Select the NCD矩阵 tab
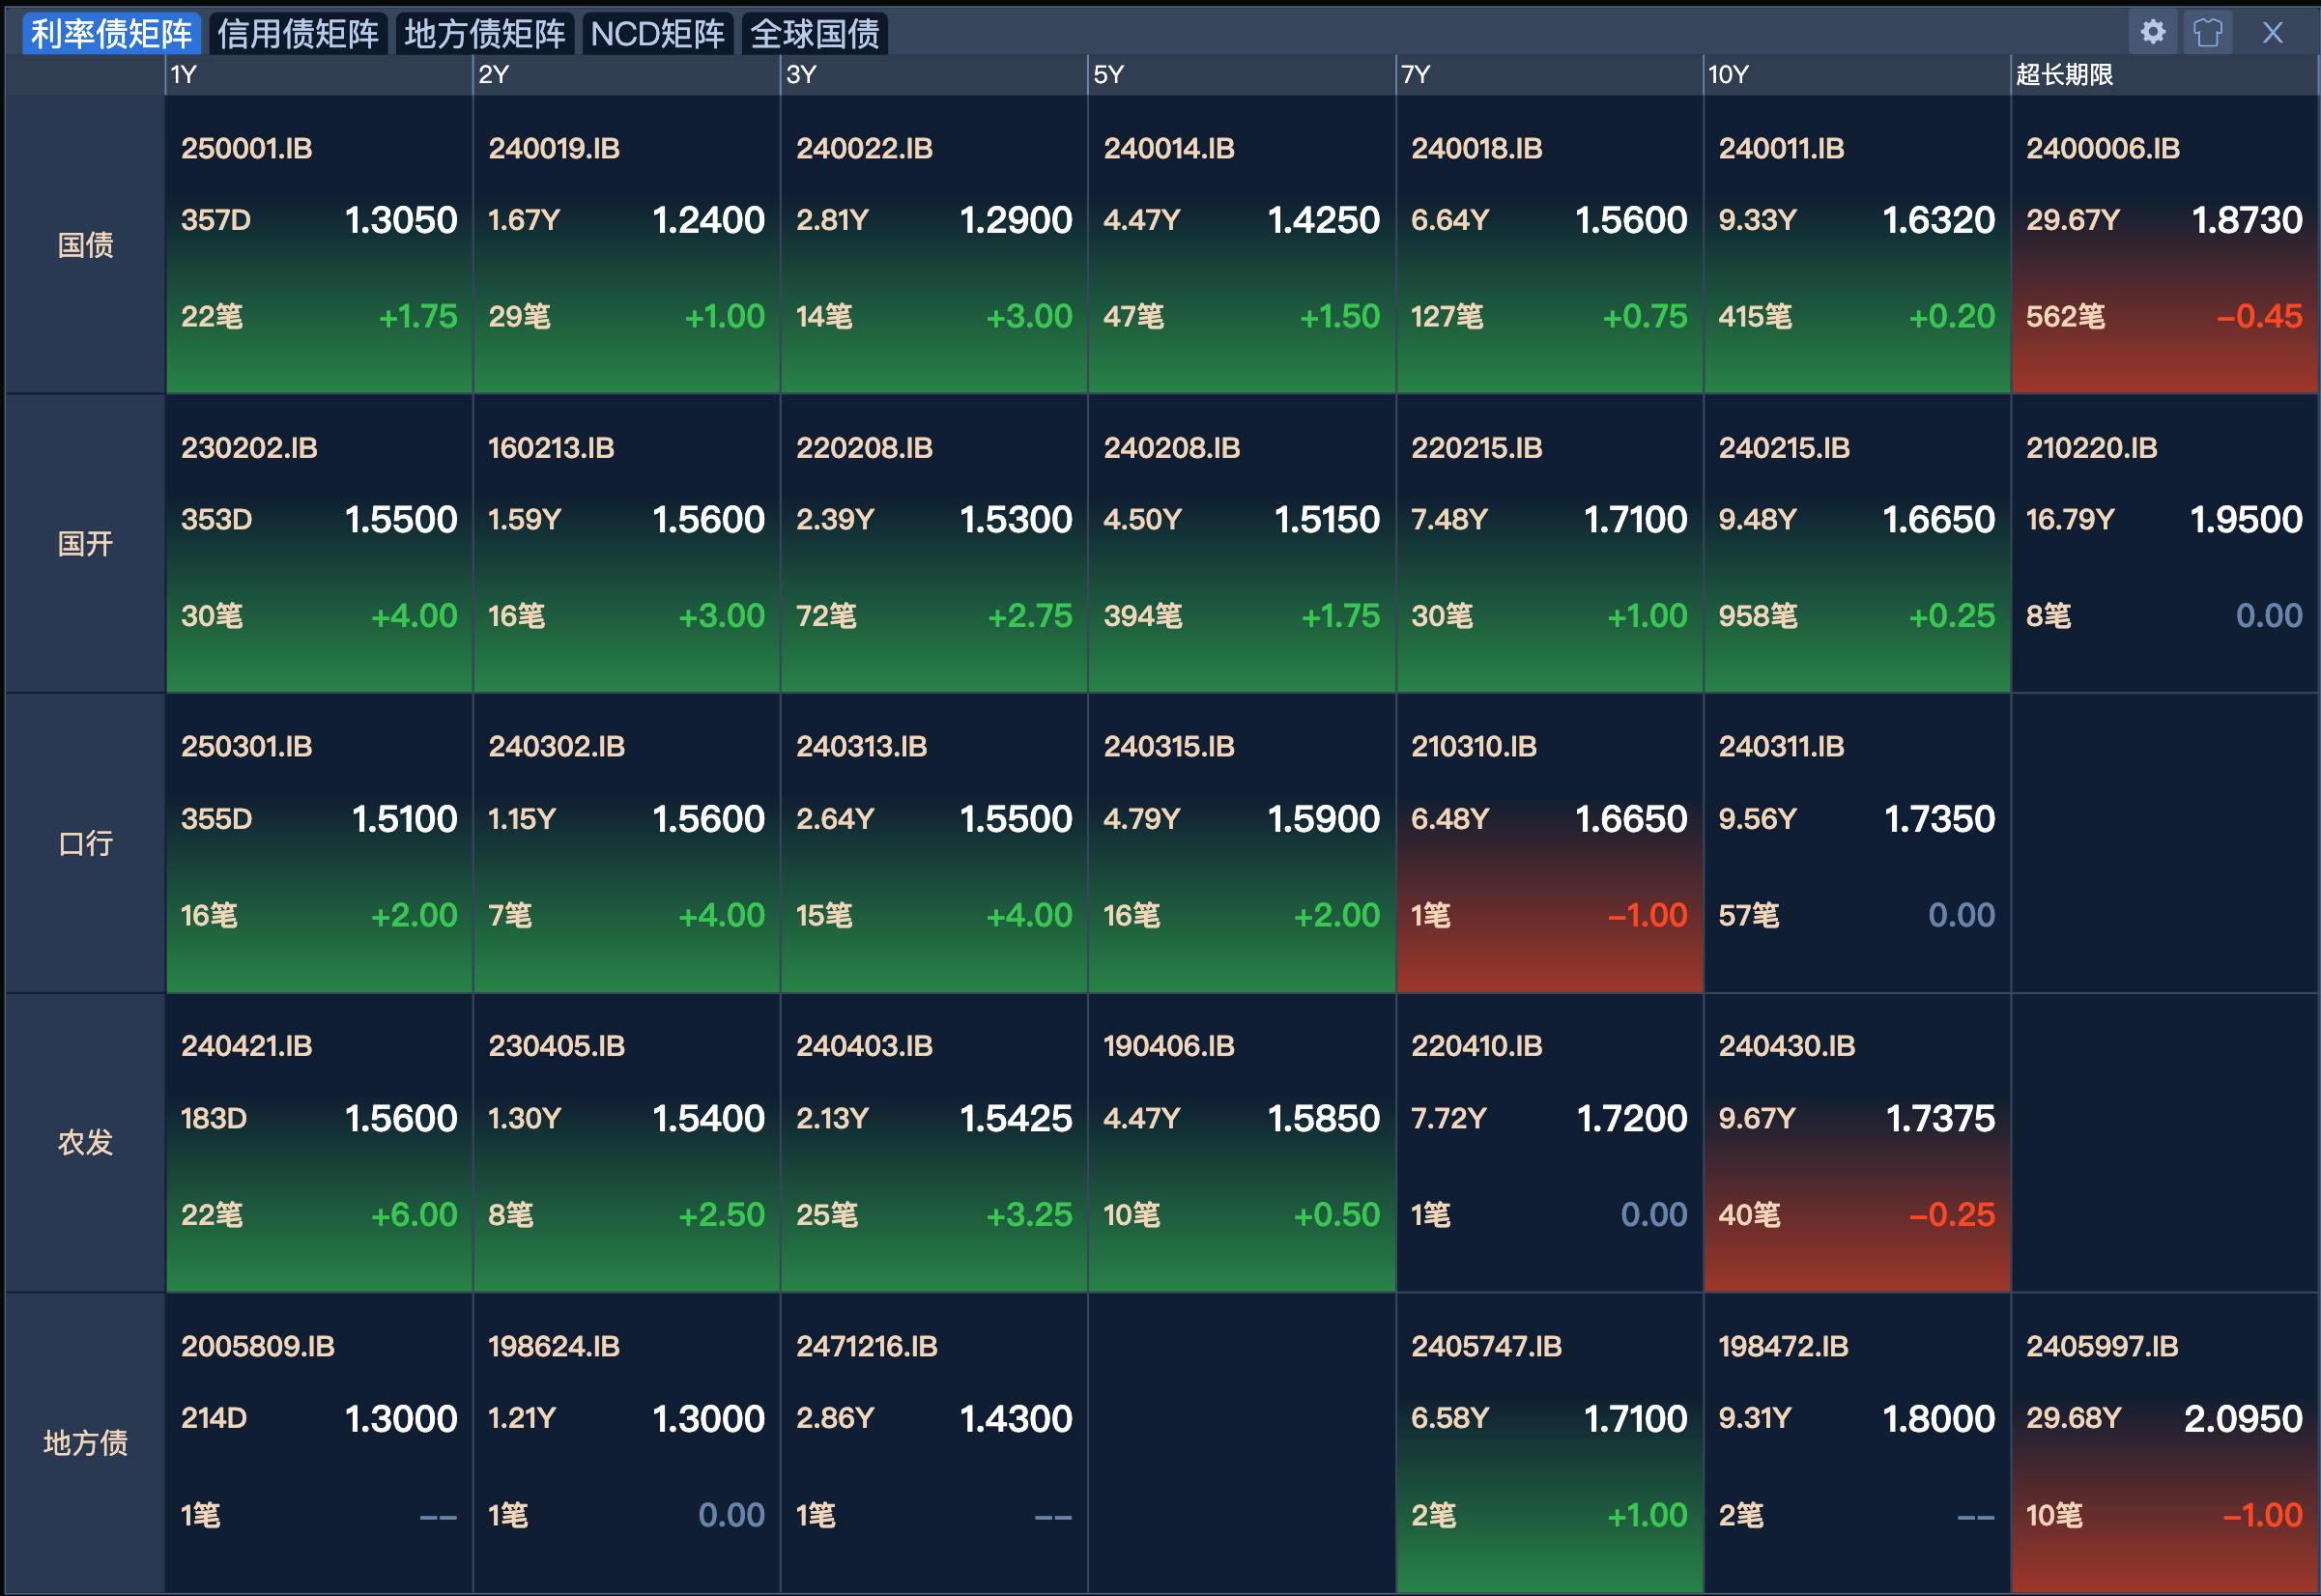This screenshot has height=1596, width=2321. coord(657,34)
